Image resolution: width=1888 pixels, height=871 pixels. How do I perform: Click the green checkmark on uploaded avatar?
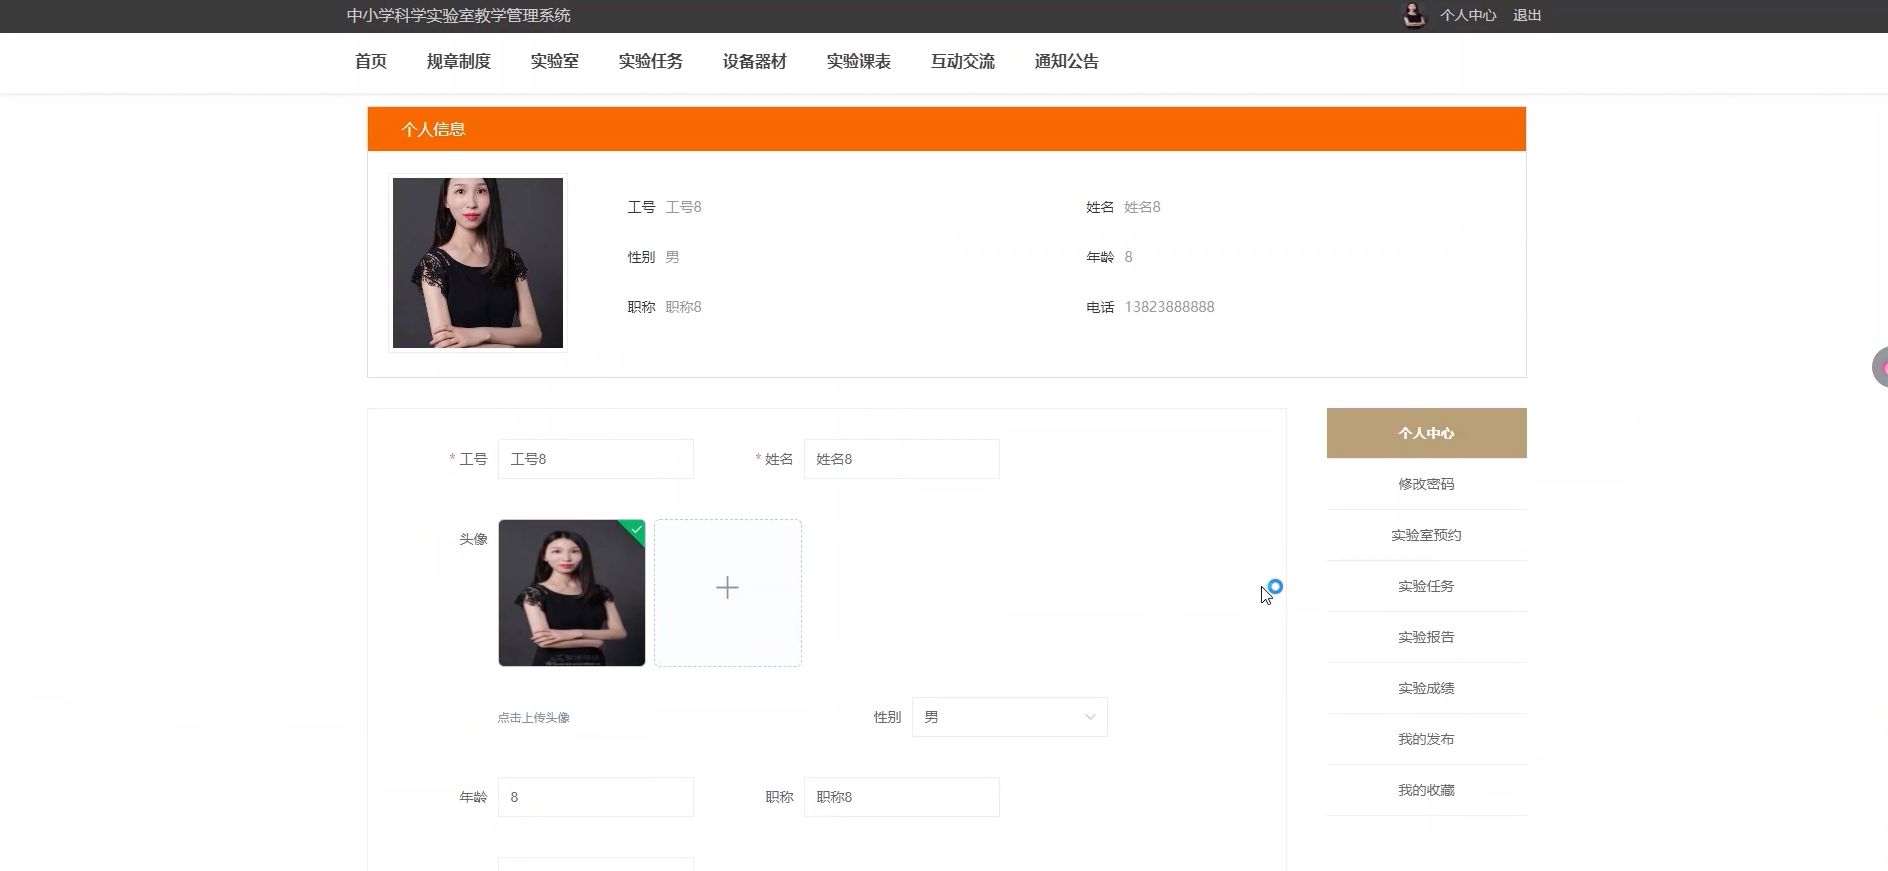(x=636, y=529)
